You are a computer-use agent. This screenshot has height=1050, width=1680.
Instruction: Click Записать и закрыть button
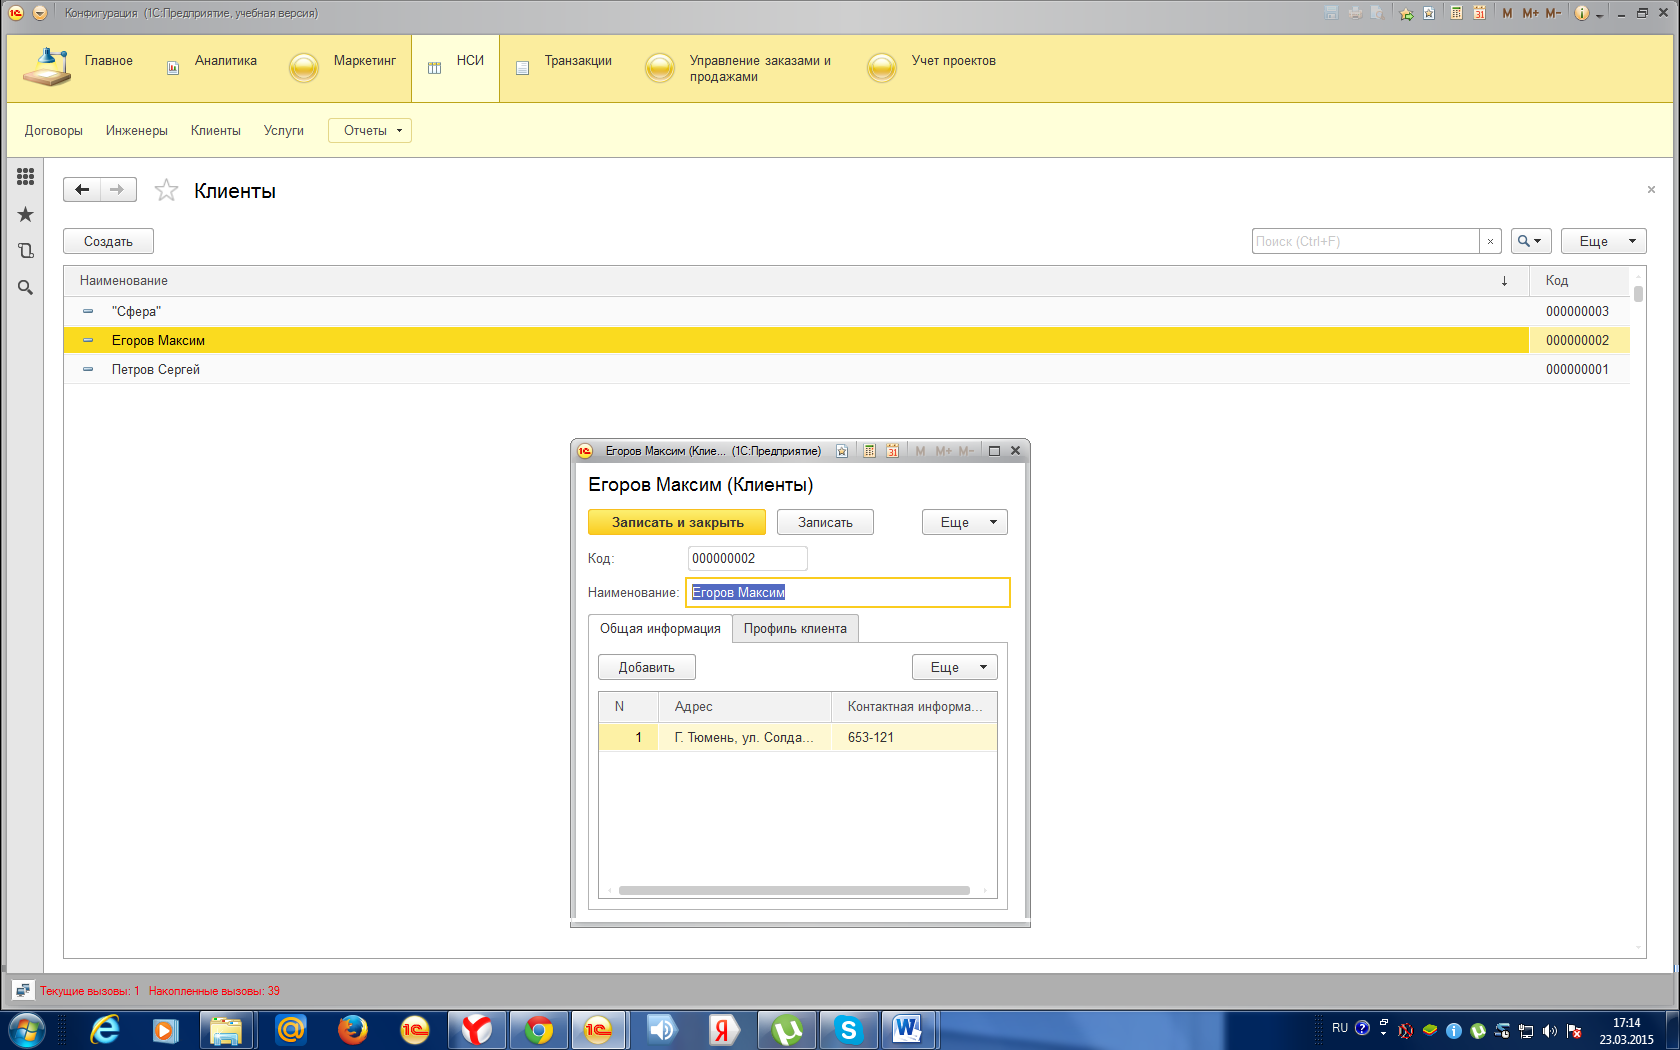(677, 522)
